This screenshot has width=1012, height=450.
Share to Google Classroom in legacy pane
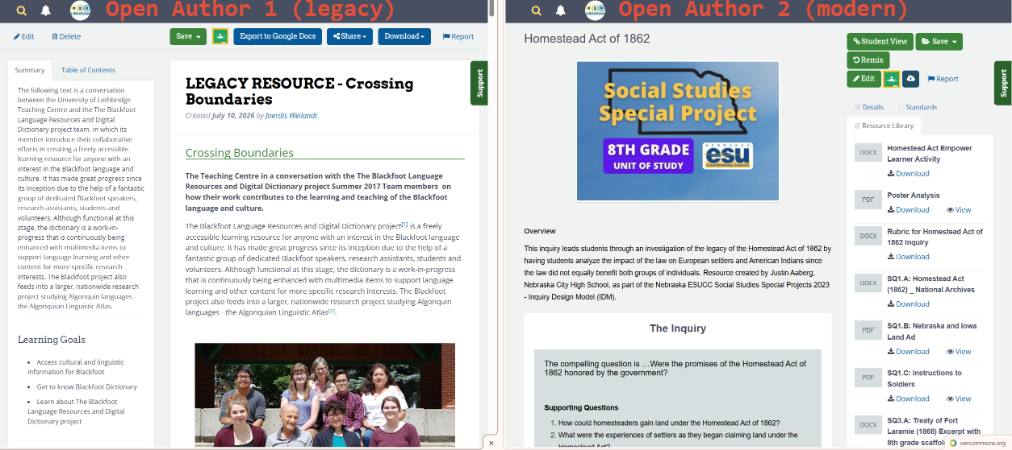[221, 37]
